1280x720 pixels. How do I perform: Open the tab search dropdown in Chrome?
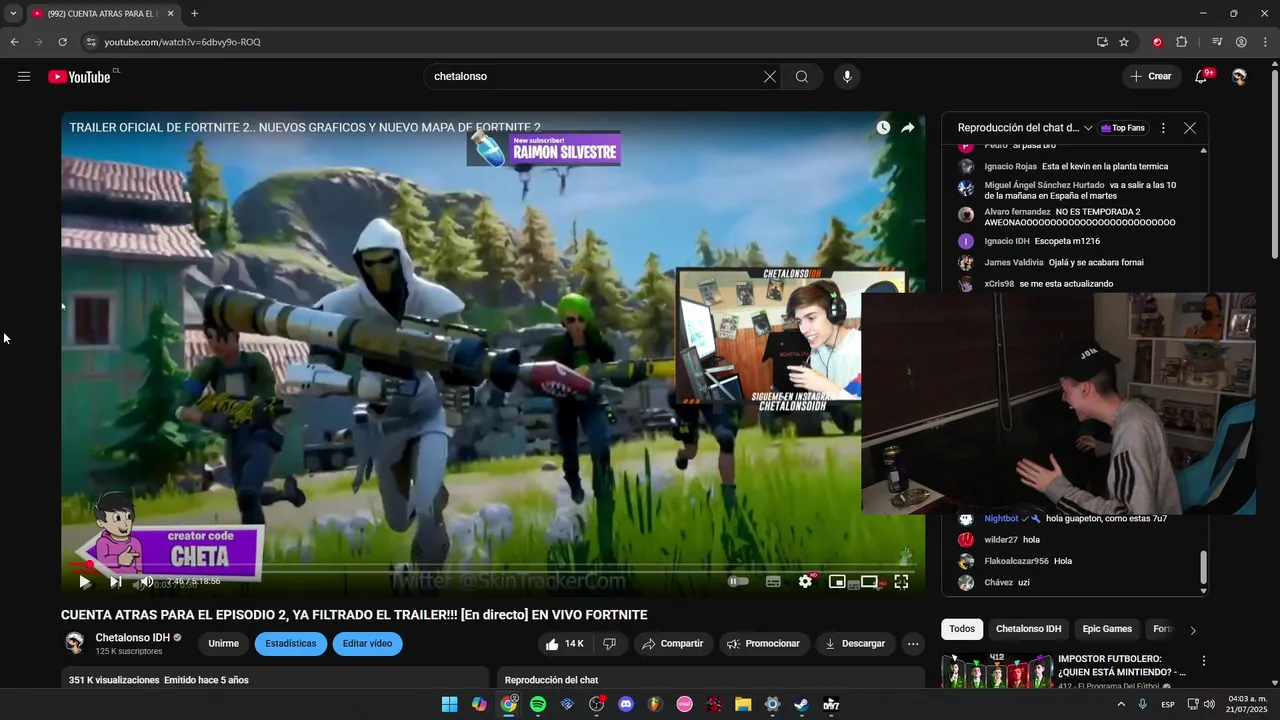tap(13, 14)
